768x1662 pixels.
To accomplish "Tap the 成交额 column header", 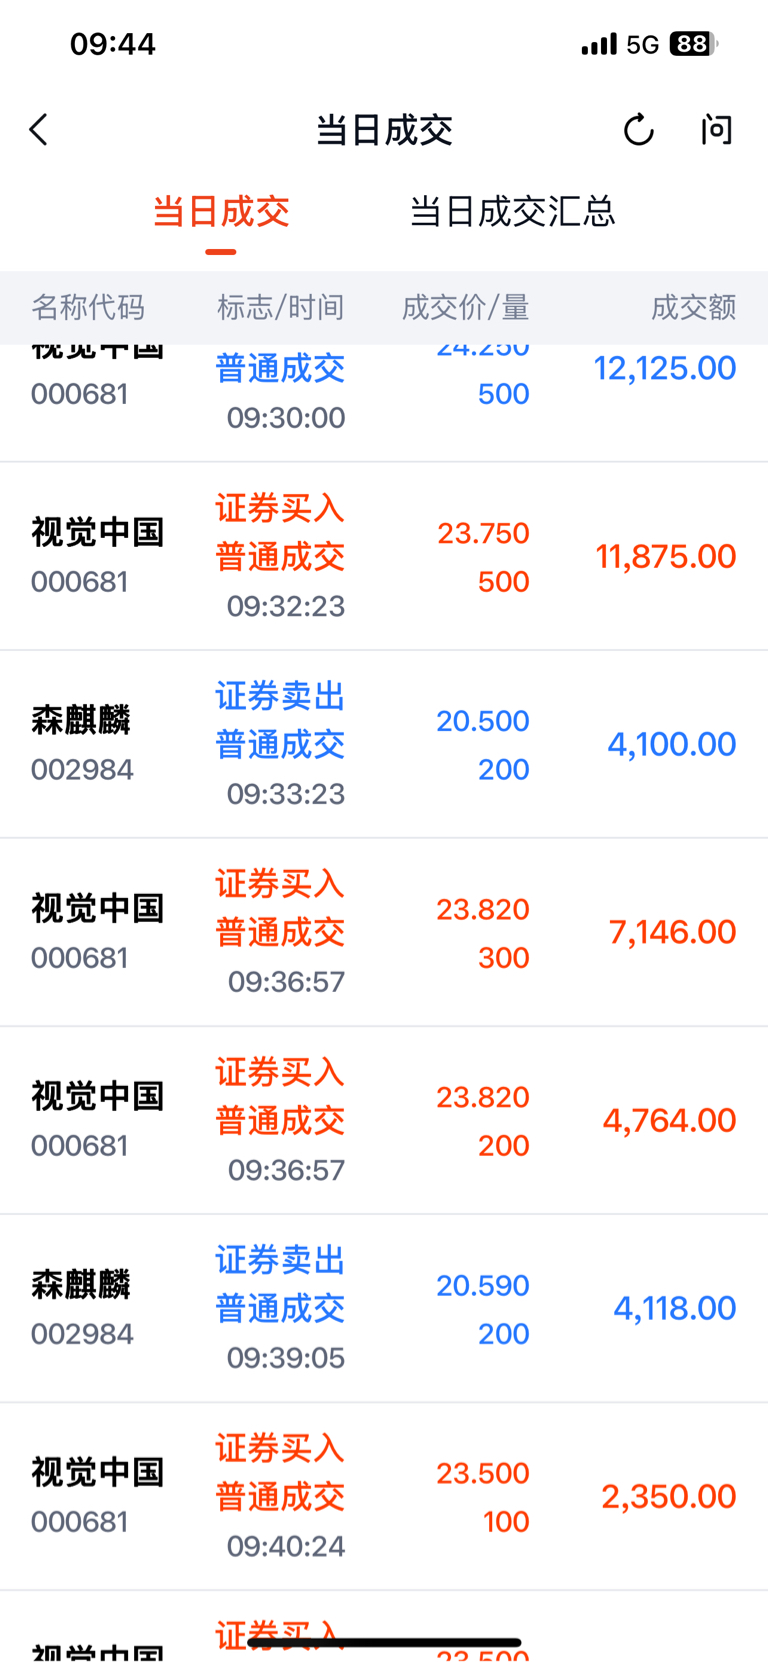I will point(693,307).
